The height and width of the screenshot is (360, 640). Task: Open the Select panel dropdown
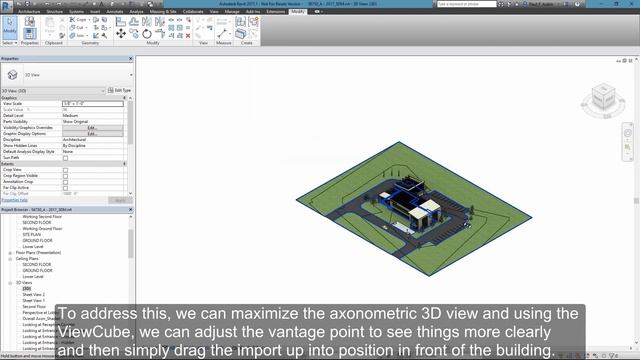[x=10, y=43]
